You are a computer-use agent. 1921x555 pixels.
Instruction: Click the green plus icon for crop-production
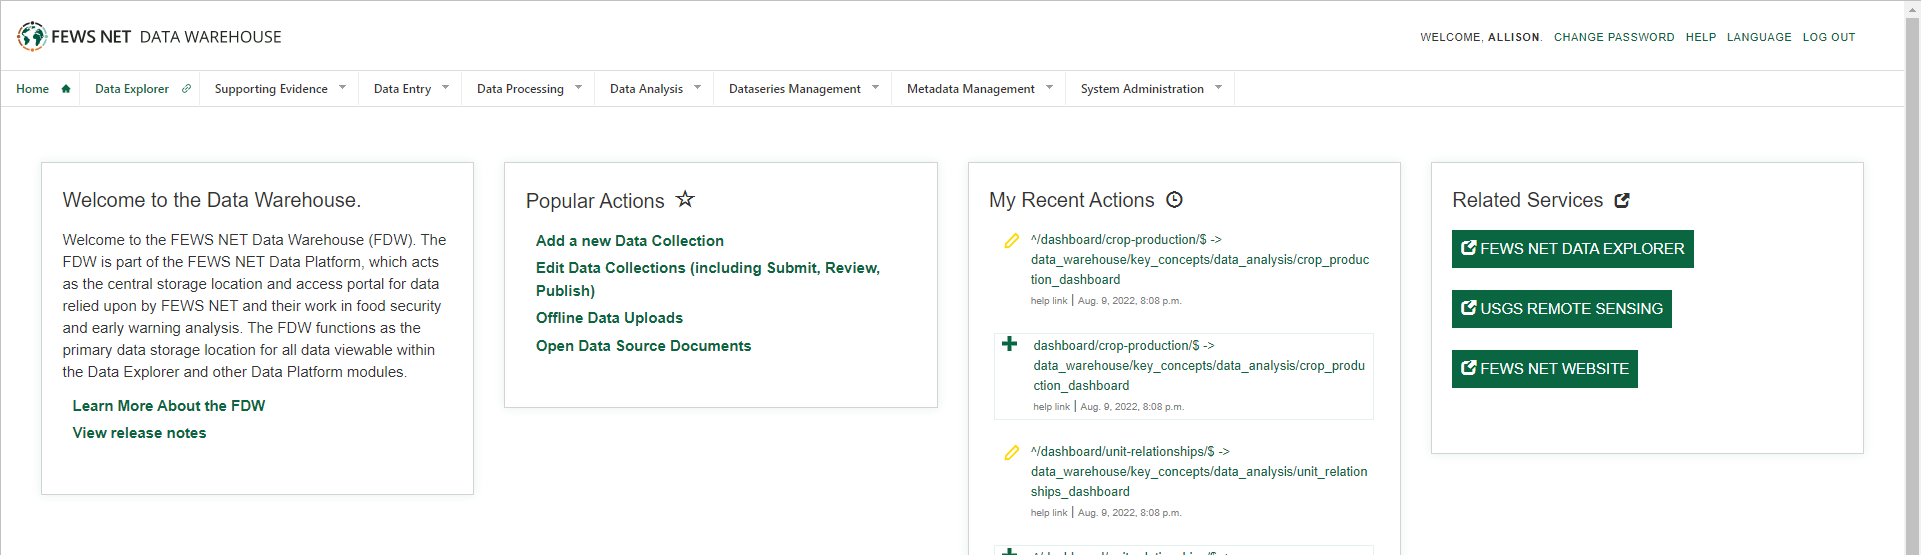click(1010, 345)
